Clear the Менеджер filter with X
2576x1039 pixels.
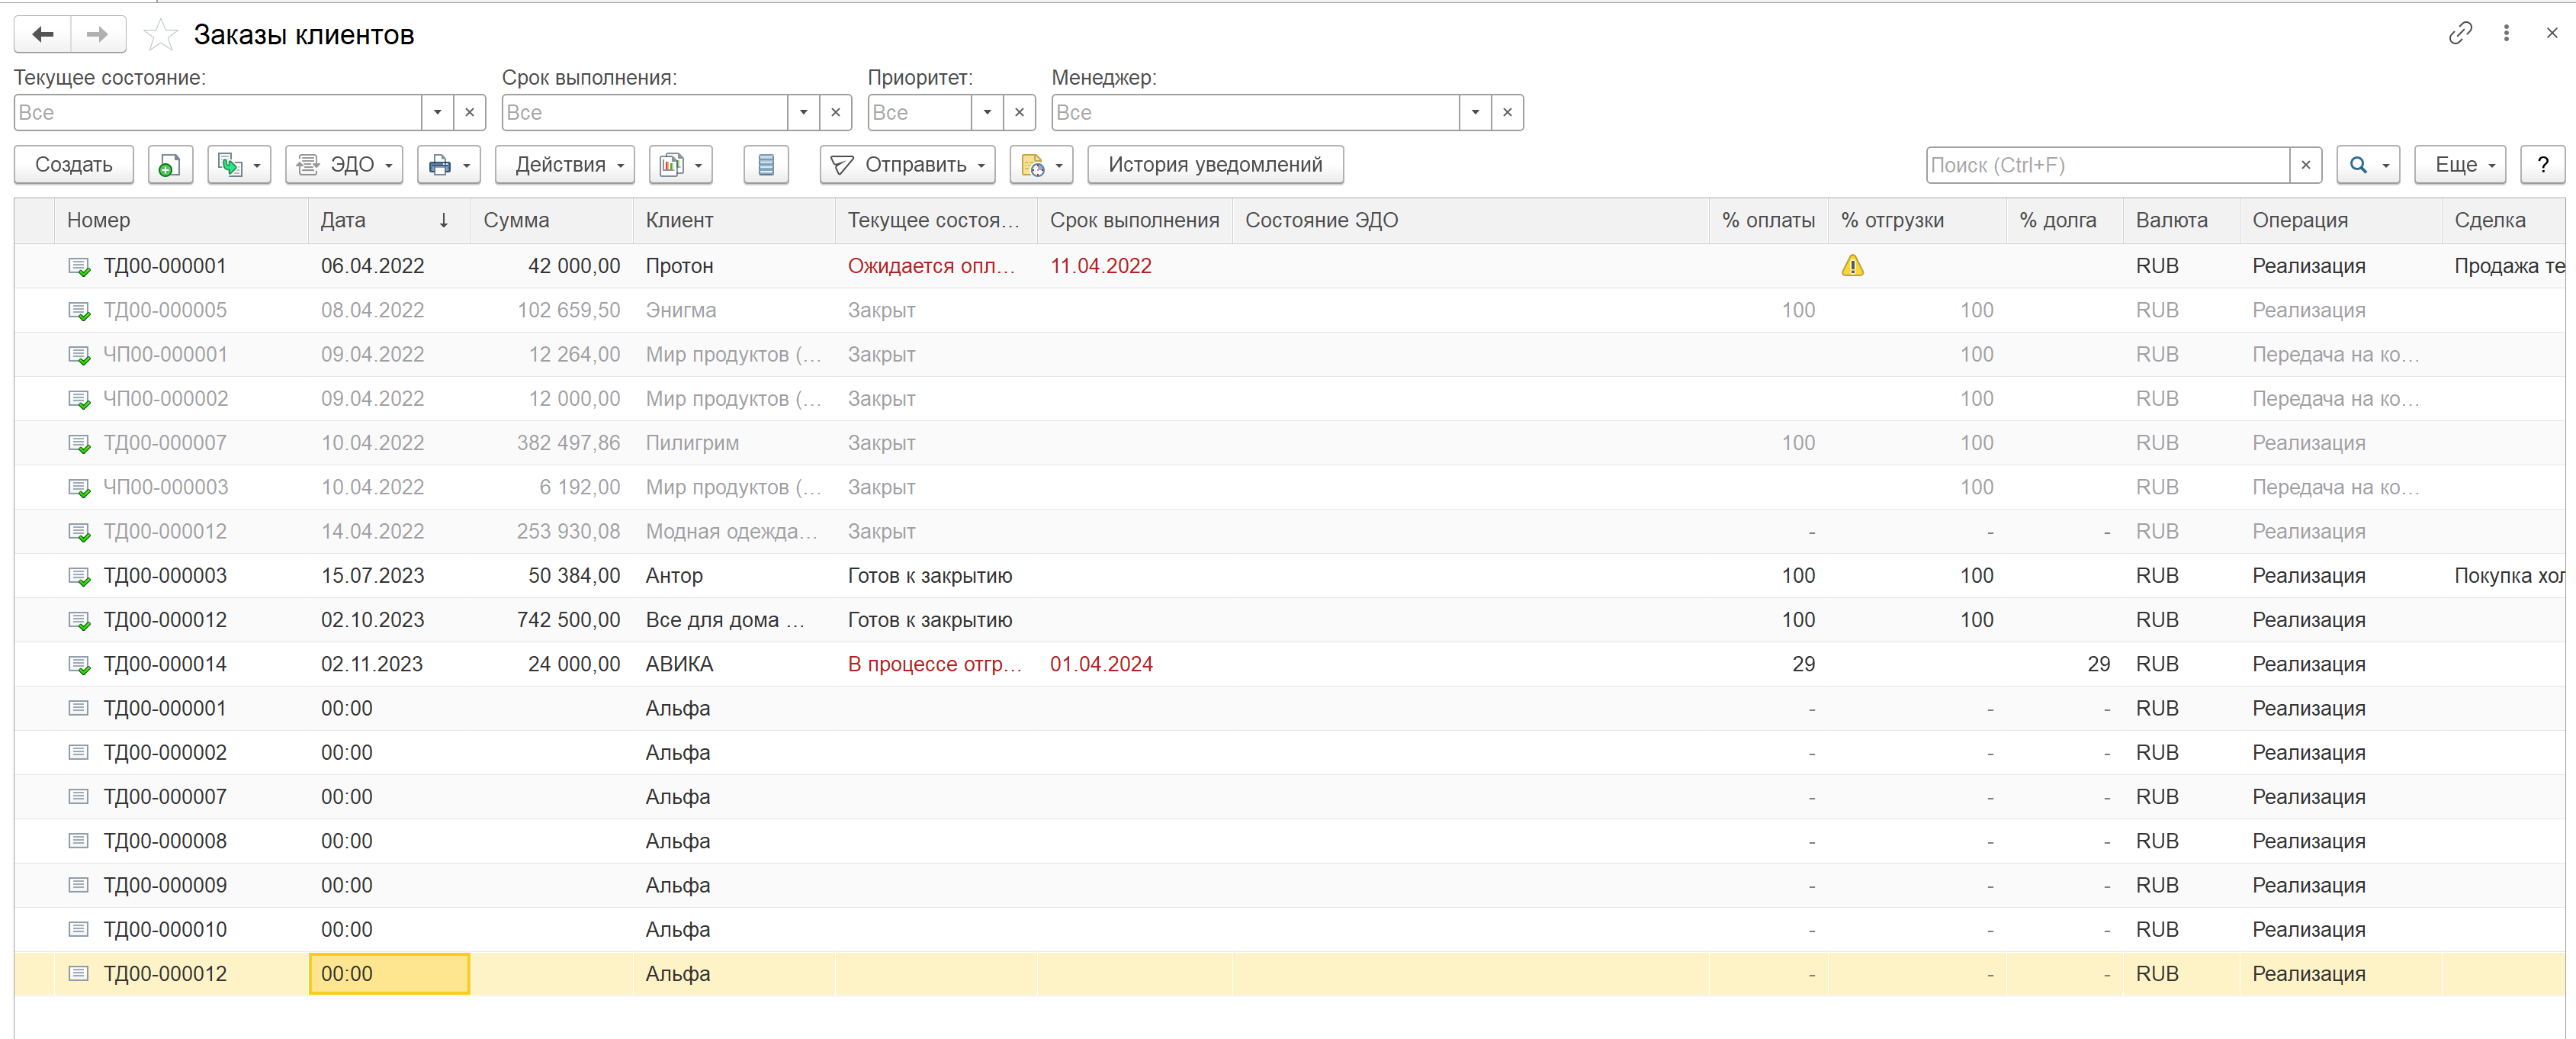pos(1507,112)
